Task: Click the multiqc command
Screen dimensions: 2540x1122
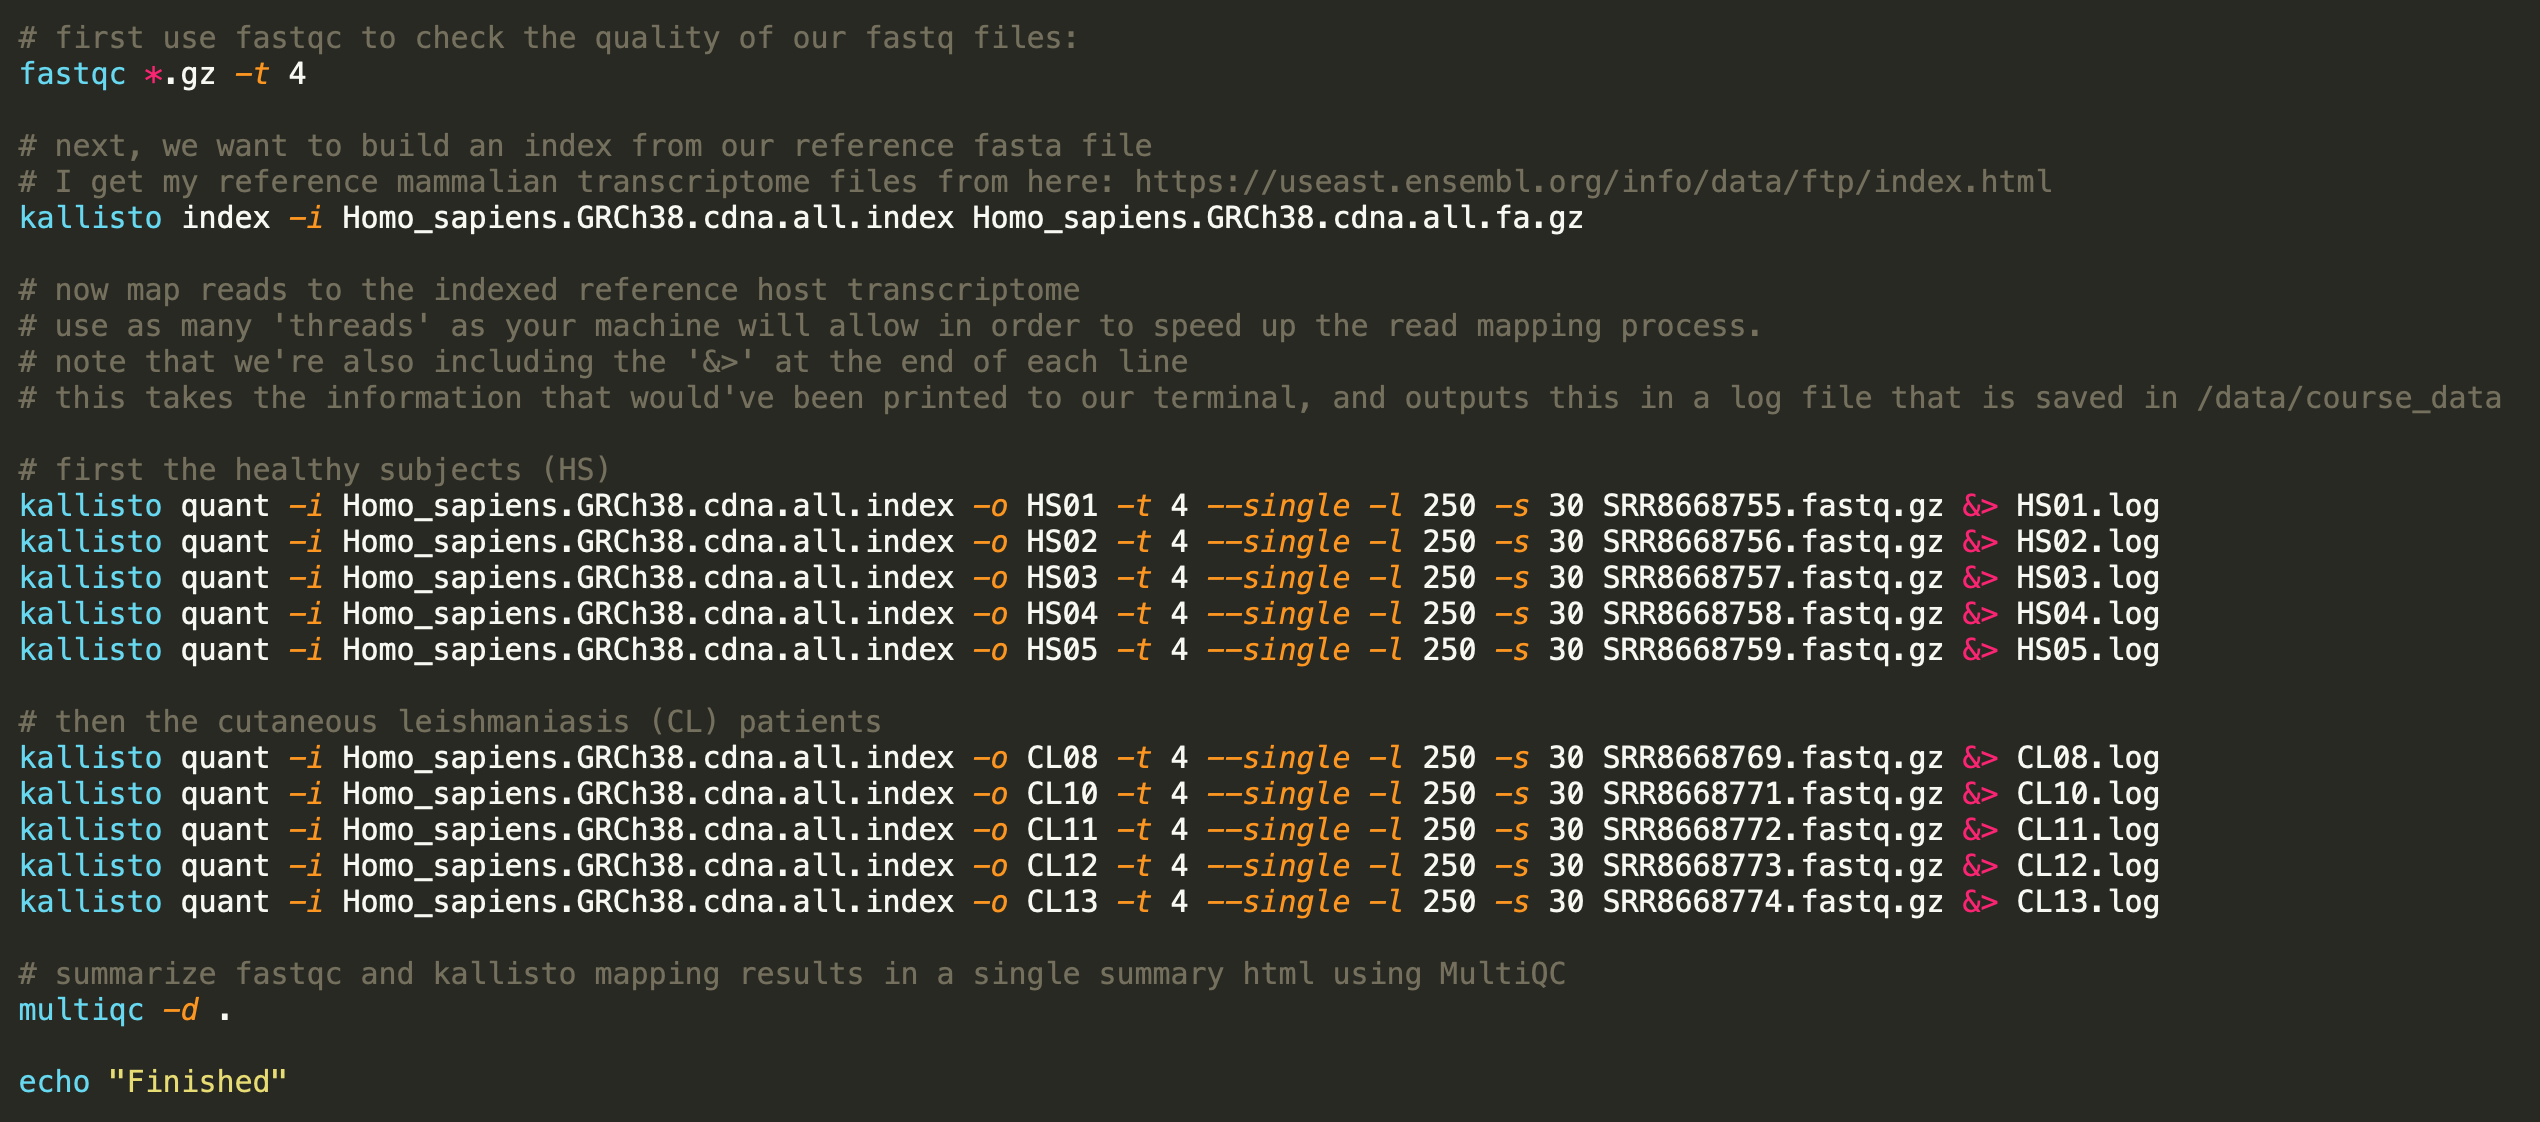Action: pos(81,1011)
